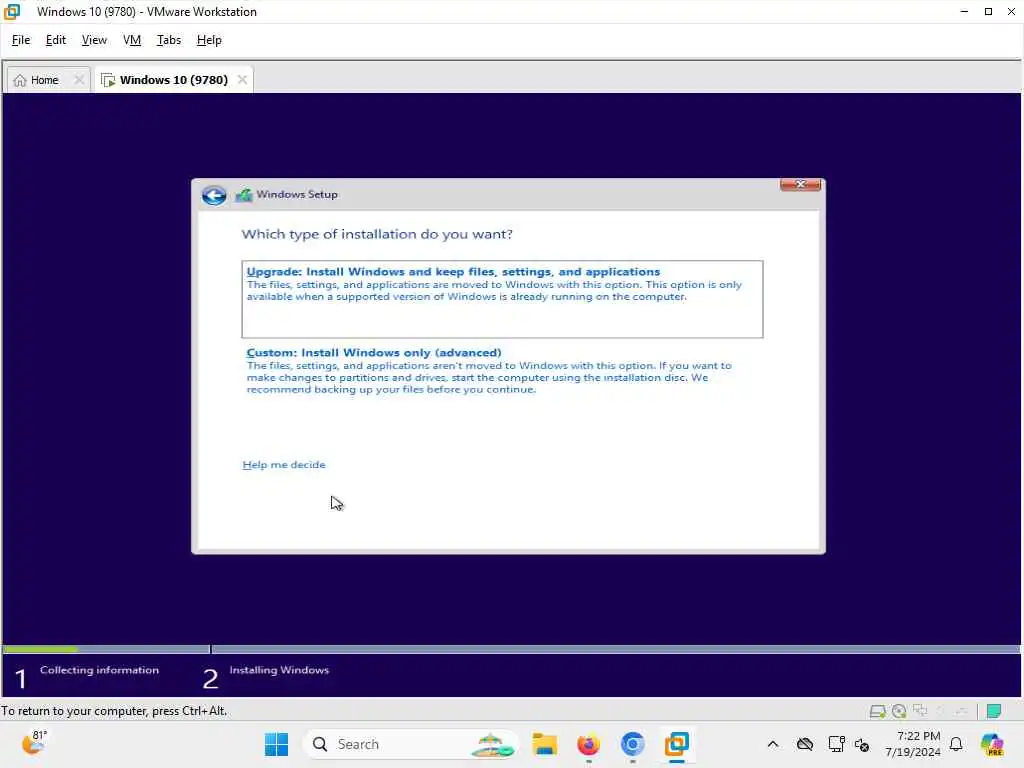Open the VM menu
Image resolution: width=1024 pixels, height=768 pixels.
(x=132, y=40)
